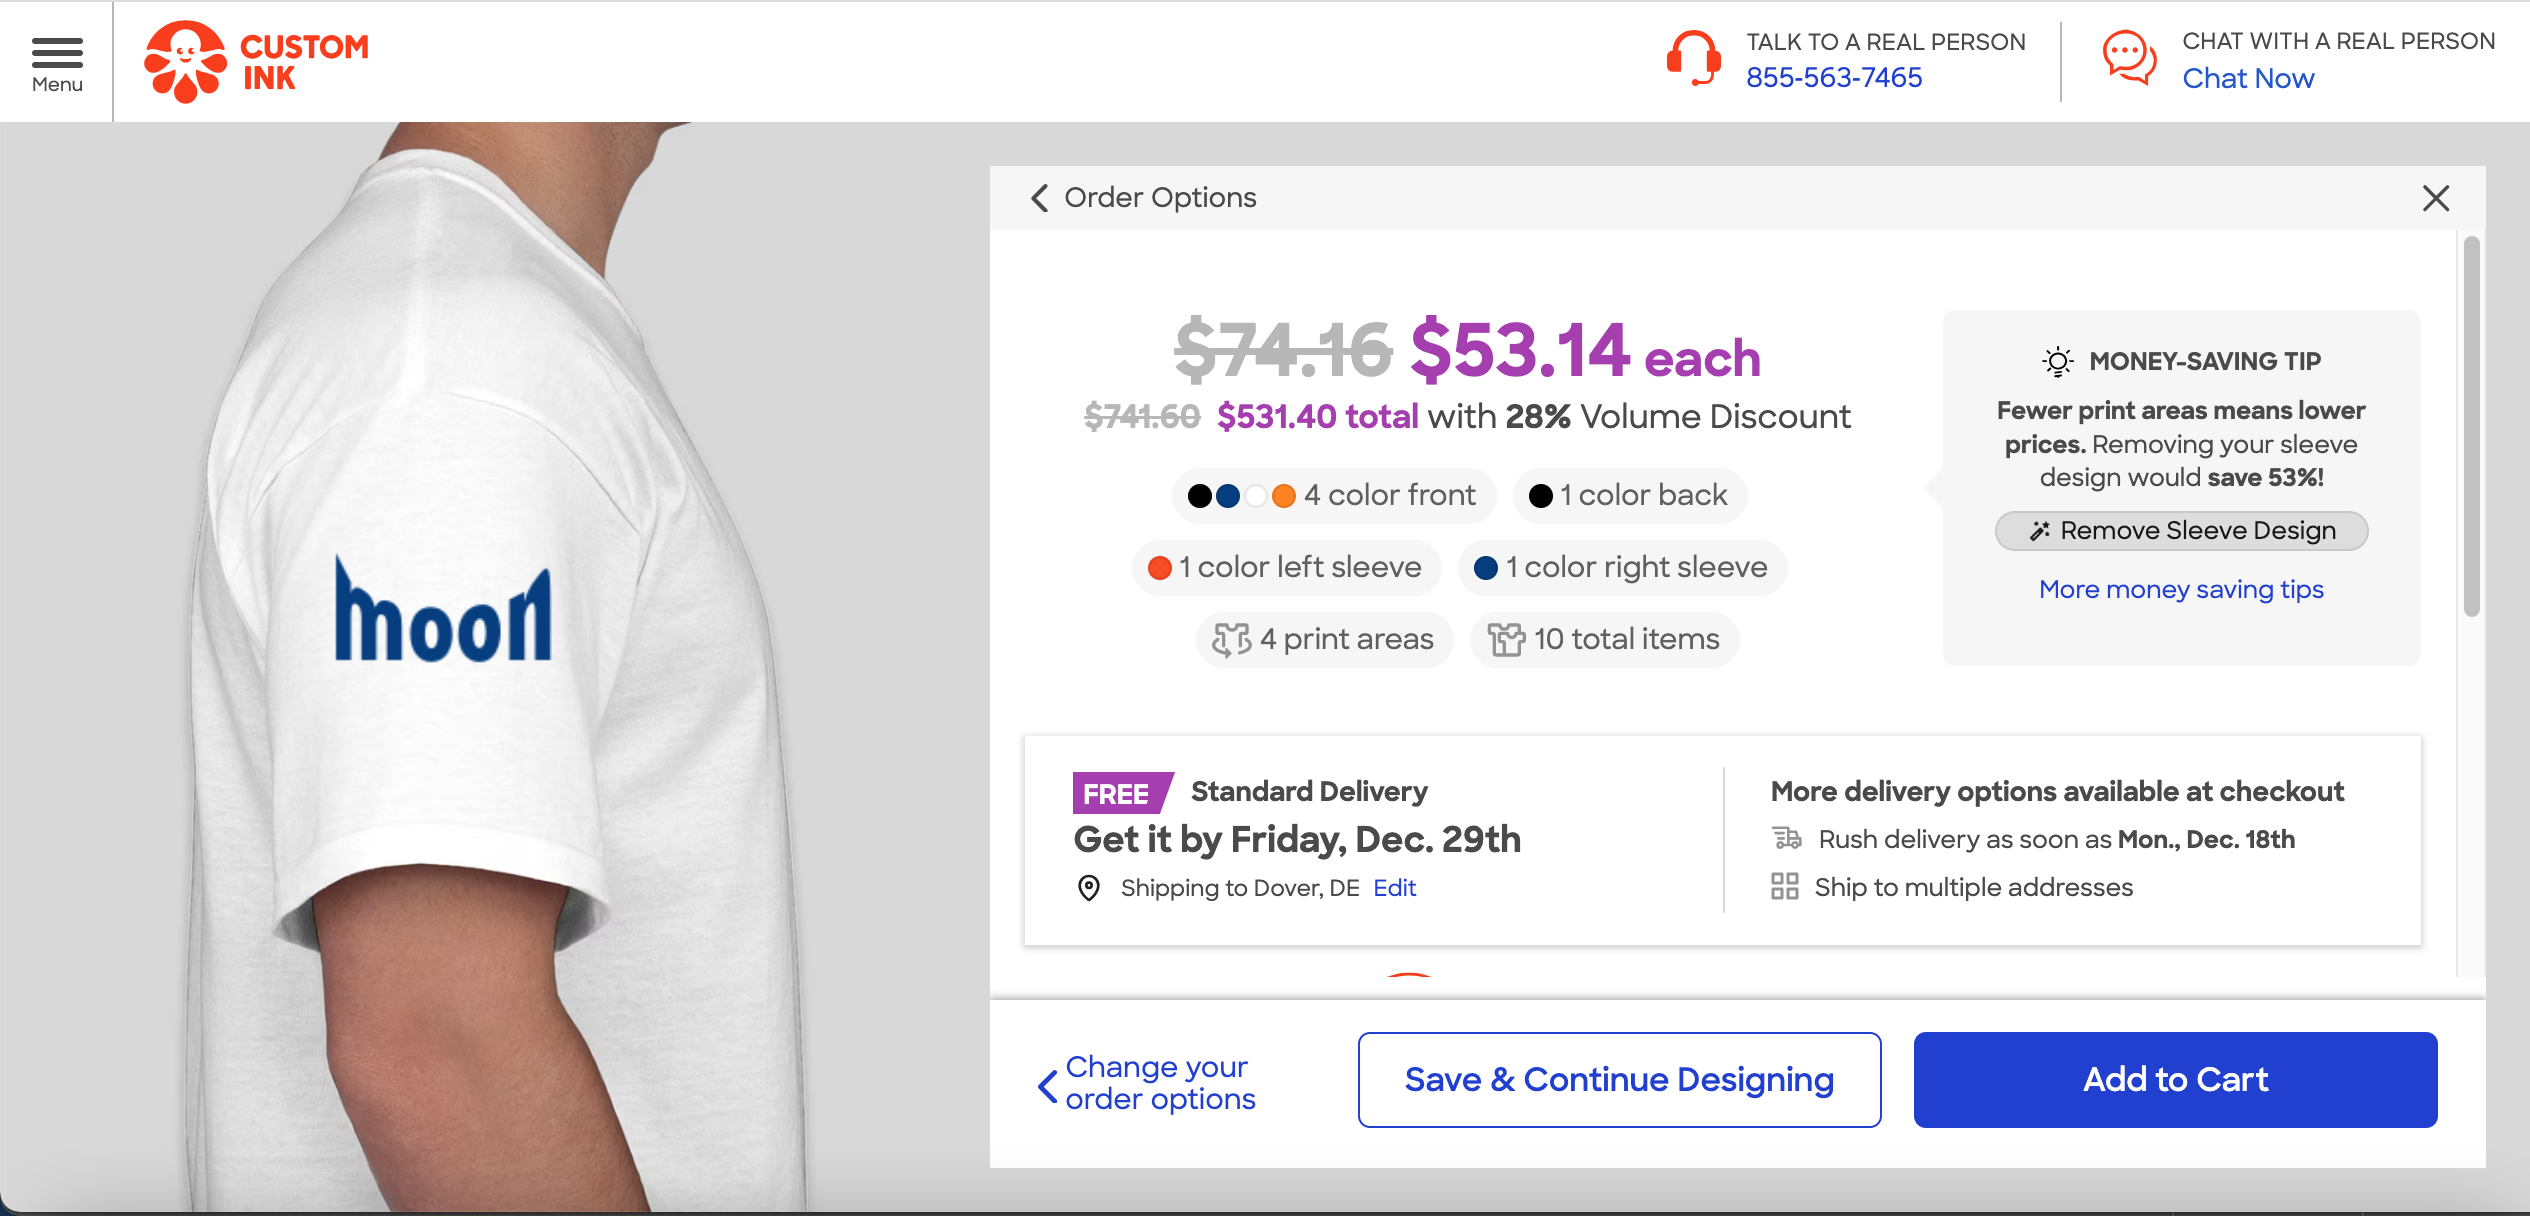Click the location pin shipping icon
The width and height of the screenshot is (2530, 1216).
(1089, 888)
